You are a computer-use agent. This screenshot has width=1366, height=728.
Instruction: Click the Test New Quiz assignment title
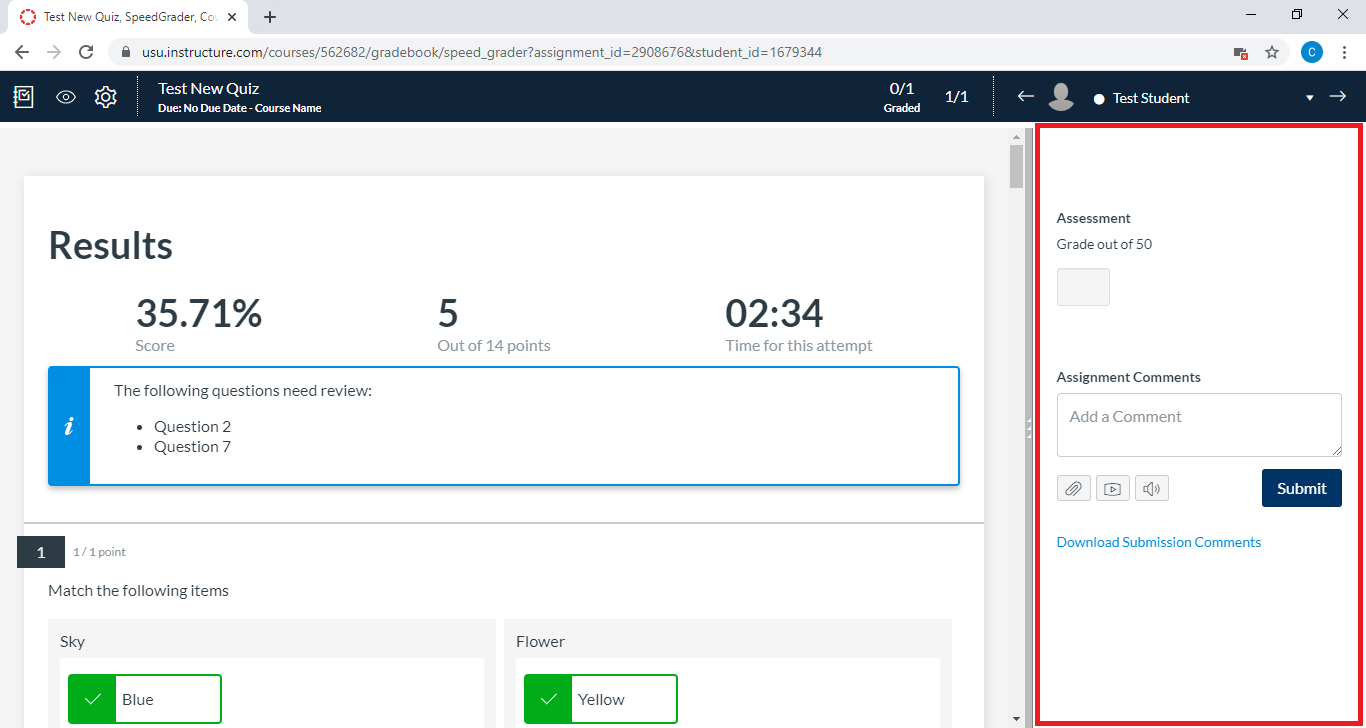pyautogui.click(x=208, y=89)
